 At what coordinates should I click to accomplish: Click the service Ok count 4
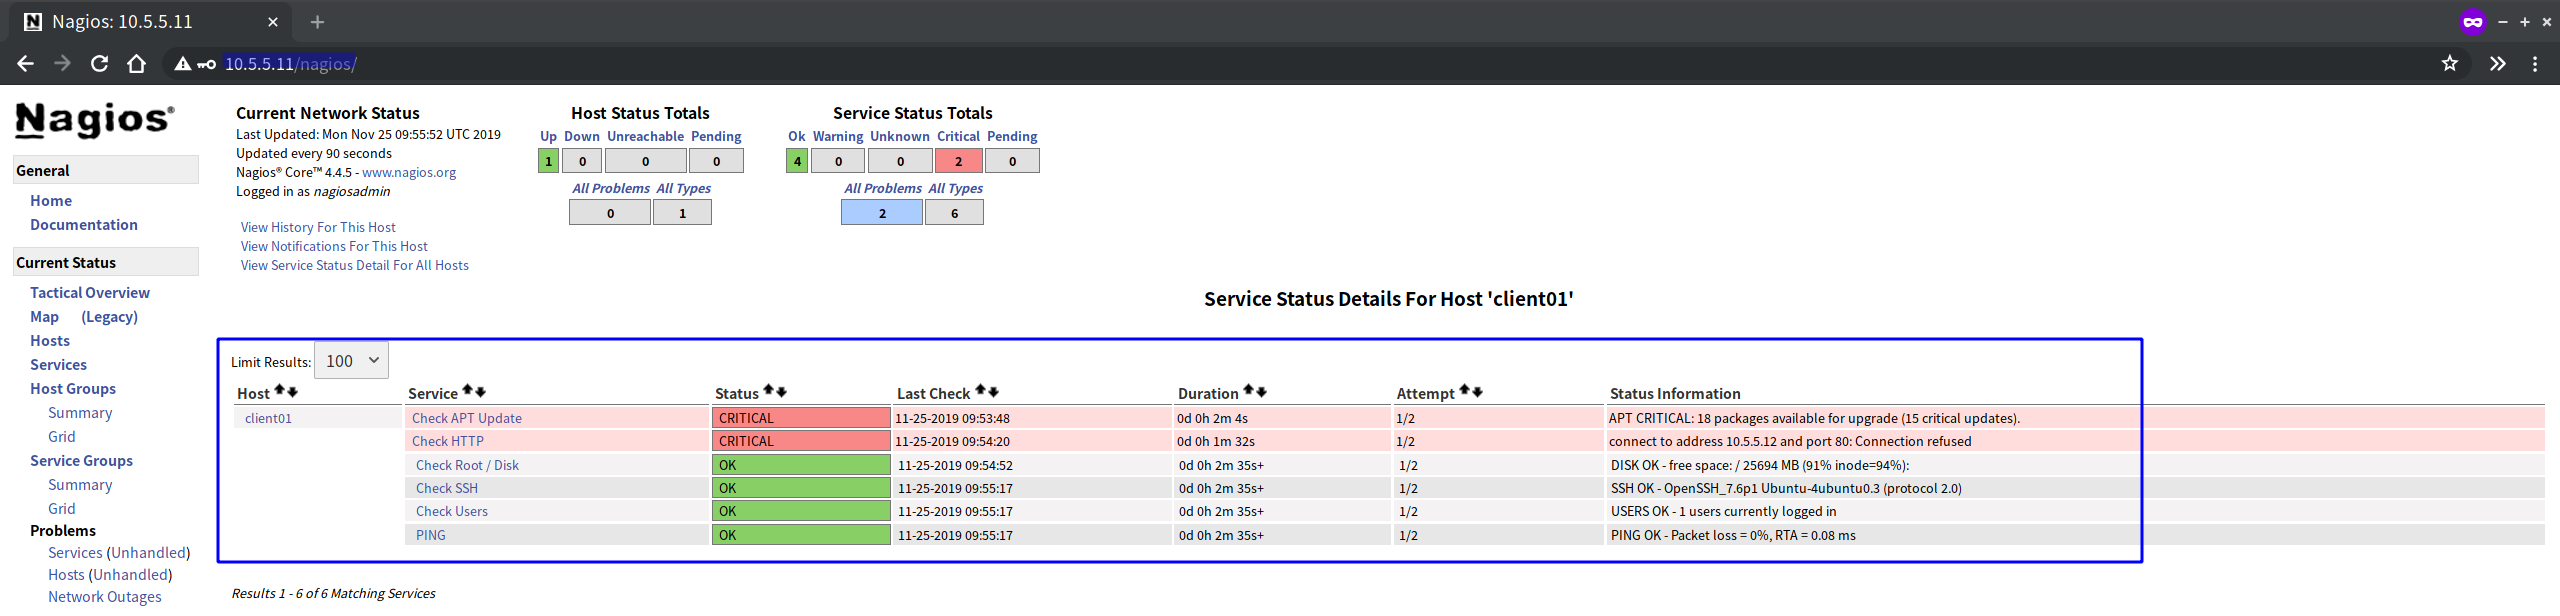[x=797, y=161]
